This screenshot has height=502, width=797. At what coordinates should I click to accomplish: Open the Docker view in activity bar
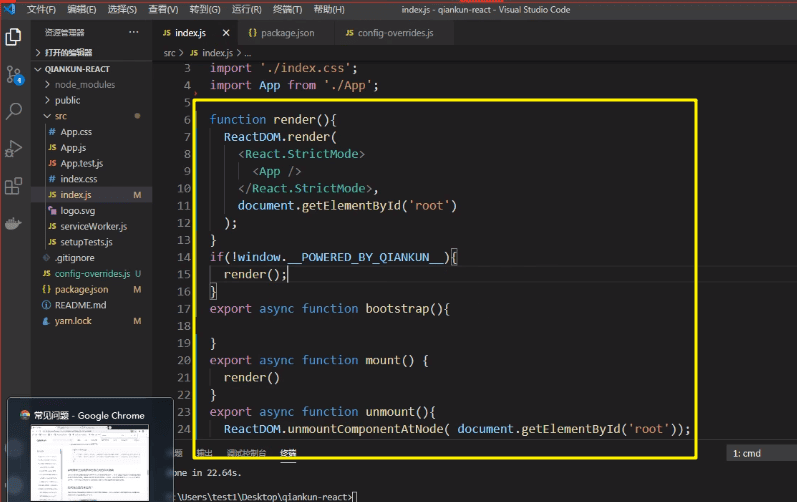tap(14, 223)
